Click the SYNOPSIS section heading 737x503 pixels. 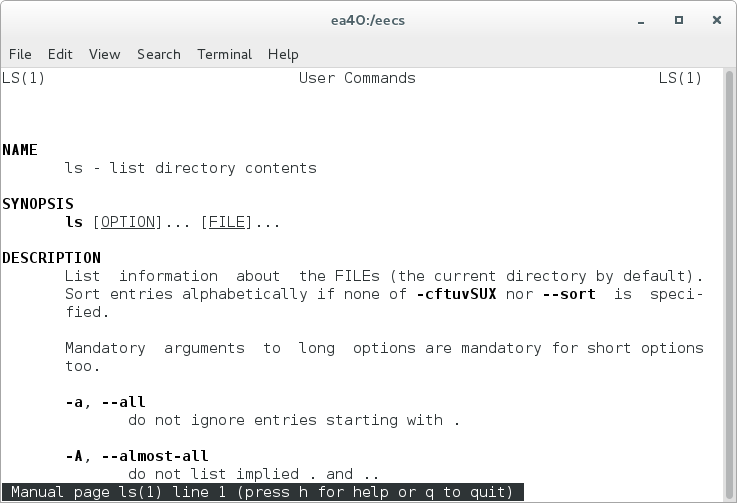pyautogui.click(x=38, y=204)
